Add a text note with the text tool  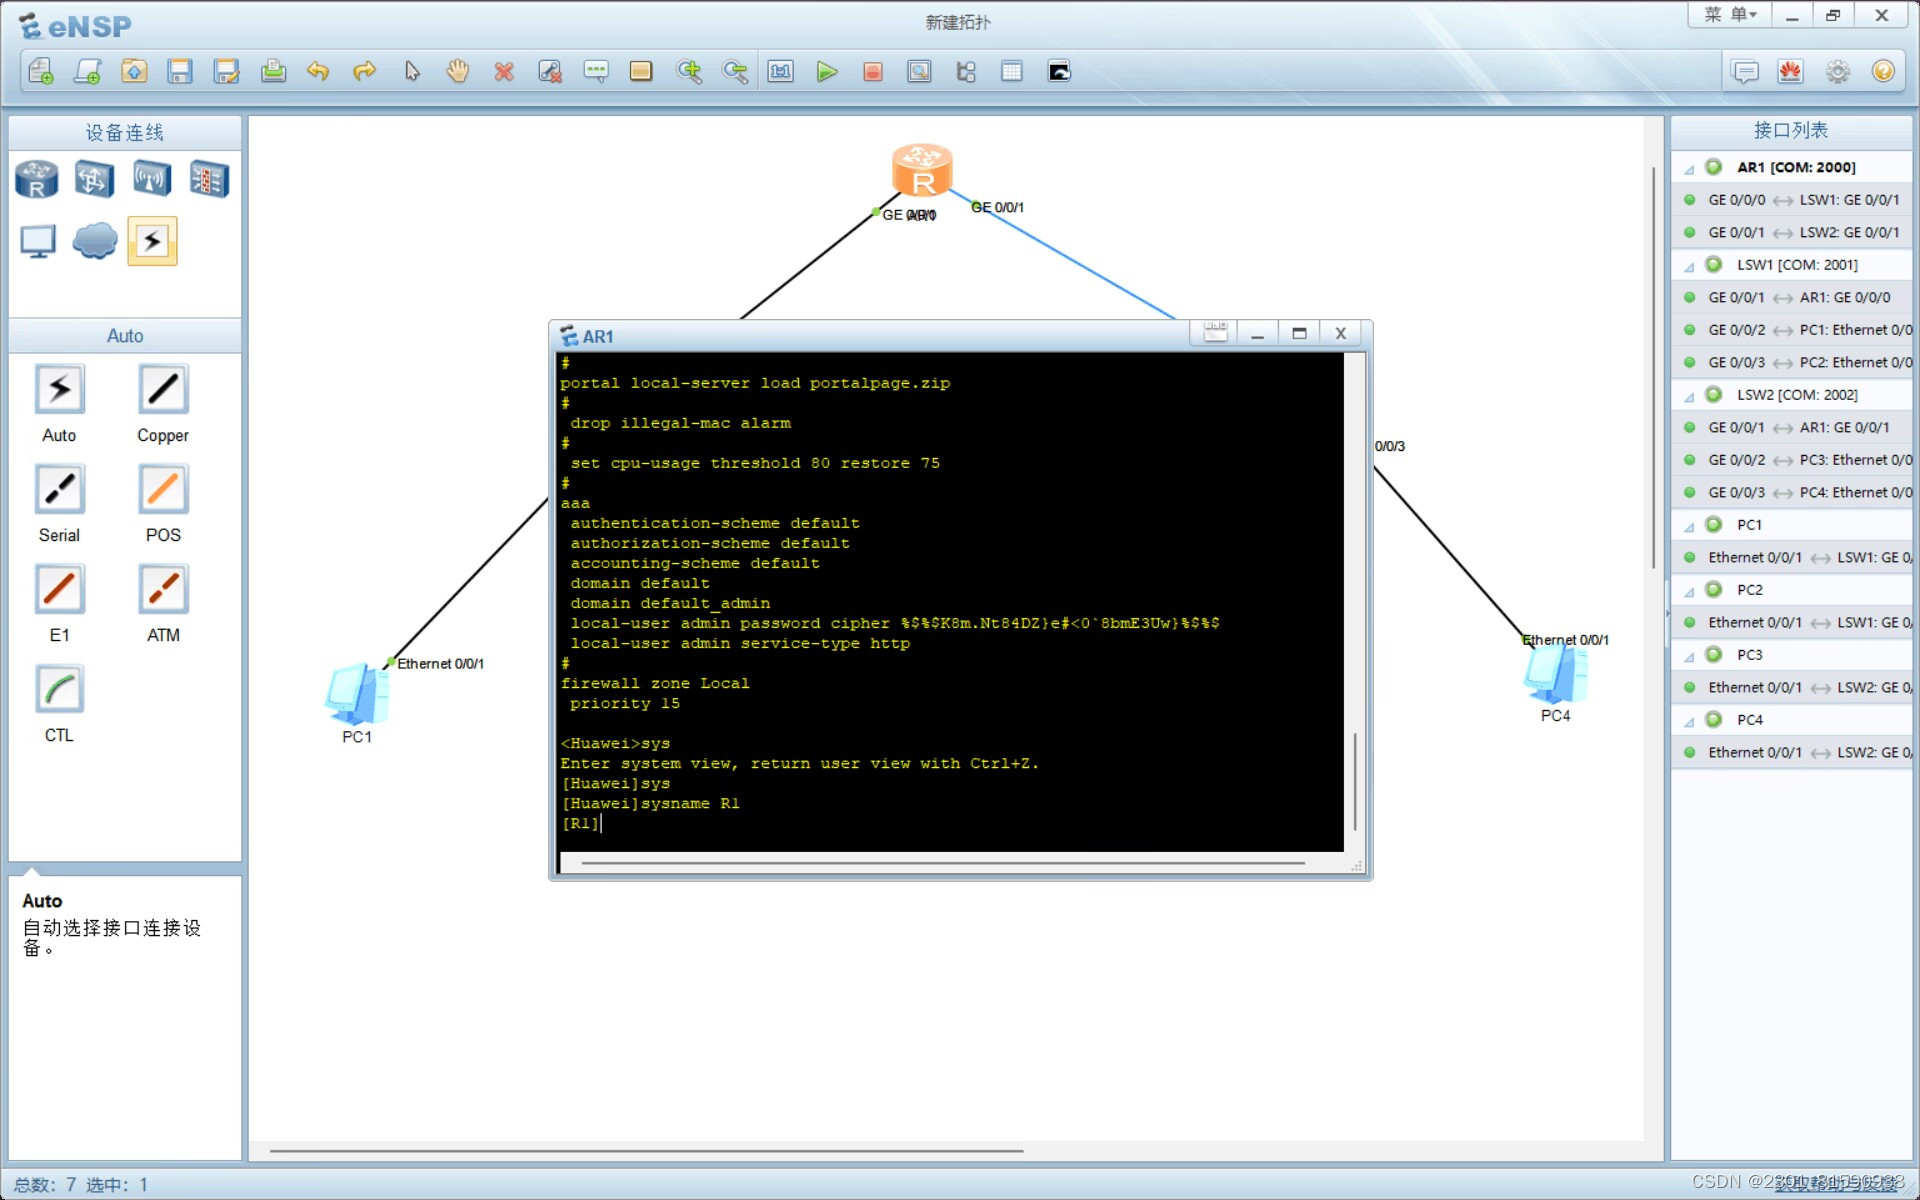596,71
